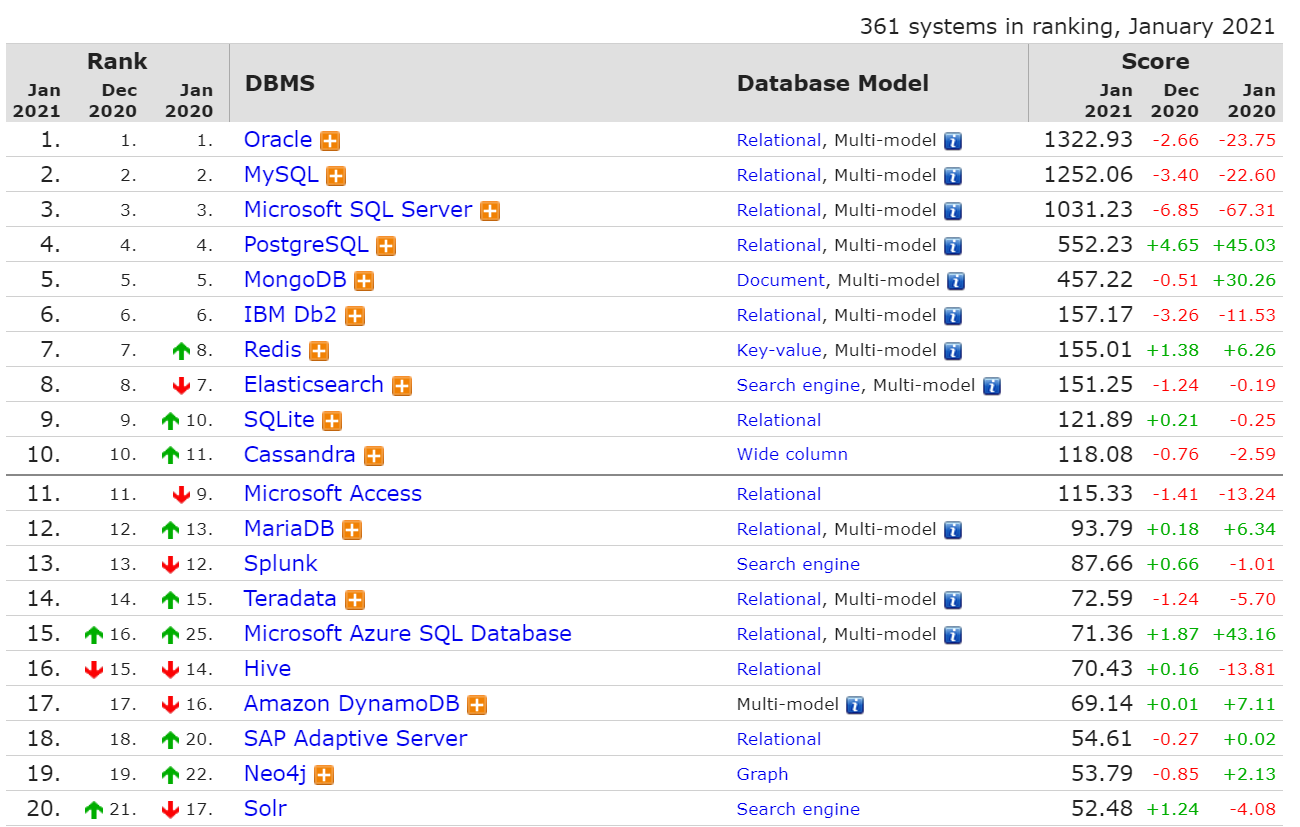Screen dimensions: 1300x827
Task: Click the info icon next to Amazon DynamoDB Multi-model
Action: [x=855, y=705]
